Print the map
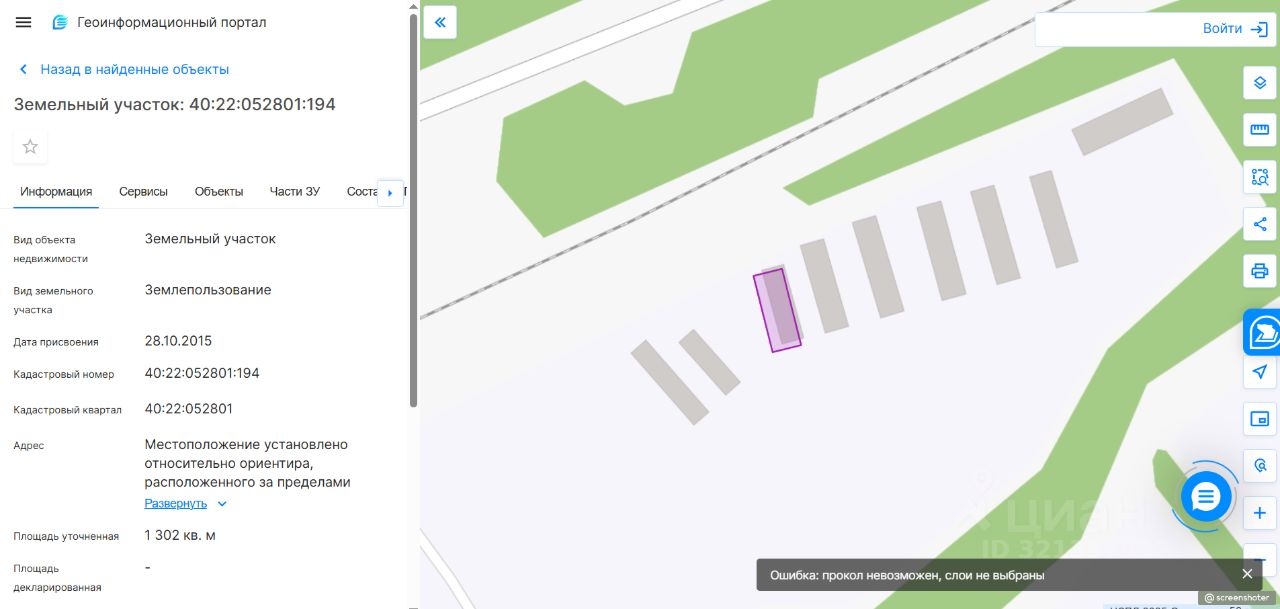Screen dimensions: 1280x609 [1259, 271]
